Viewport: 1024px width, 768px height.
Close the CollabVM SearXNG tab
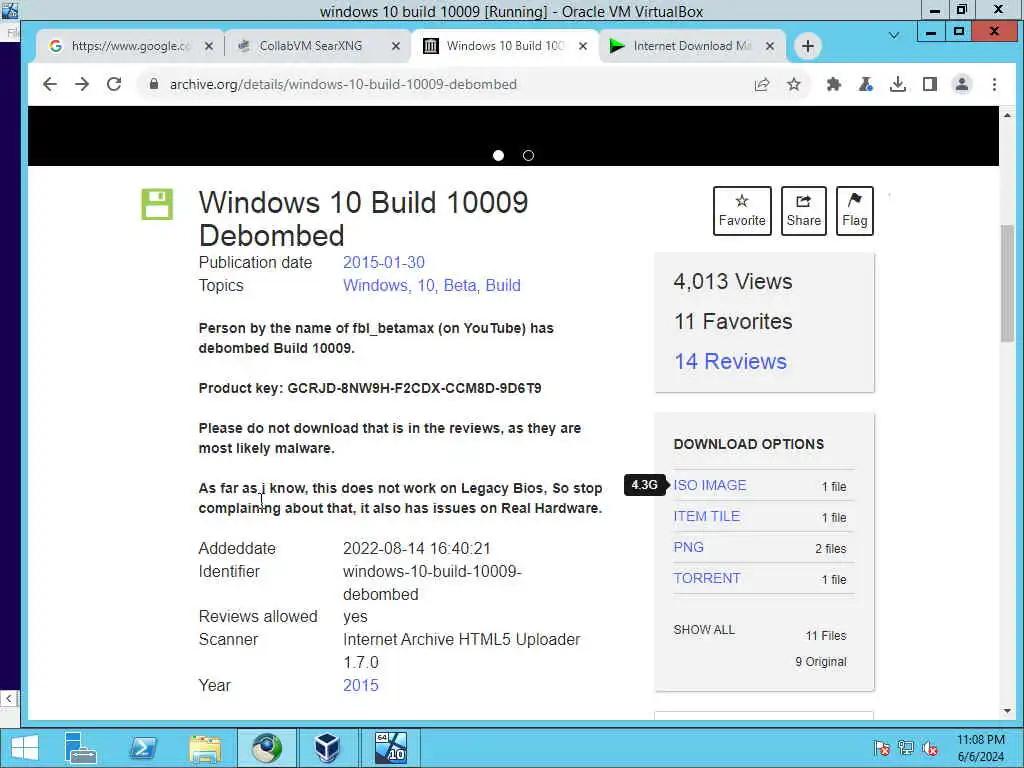point(395,46)
